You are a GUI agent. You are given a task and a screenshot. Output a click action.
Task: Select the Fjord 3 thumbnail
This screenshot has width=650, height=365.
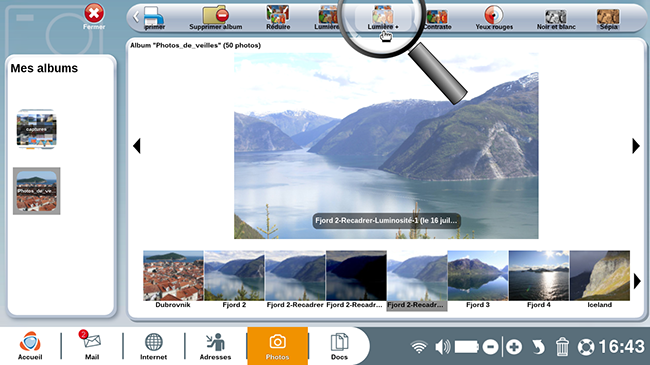478,275
